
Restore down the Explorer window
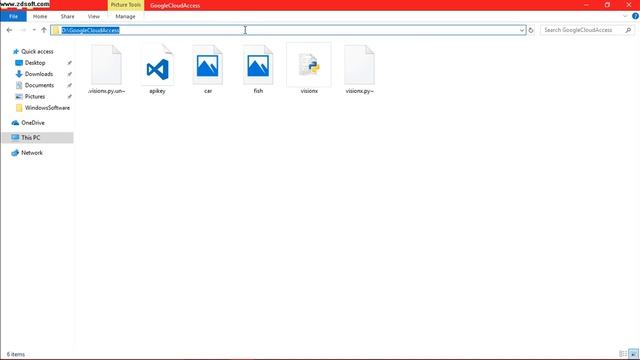pyautogui.click(x=607, y=5)
